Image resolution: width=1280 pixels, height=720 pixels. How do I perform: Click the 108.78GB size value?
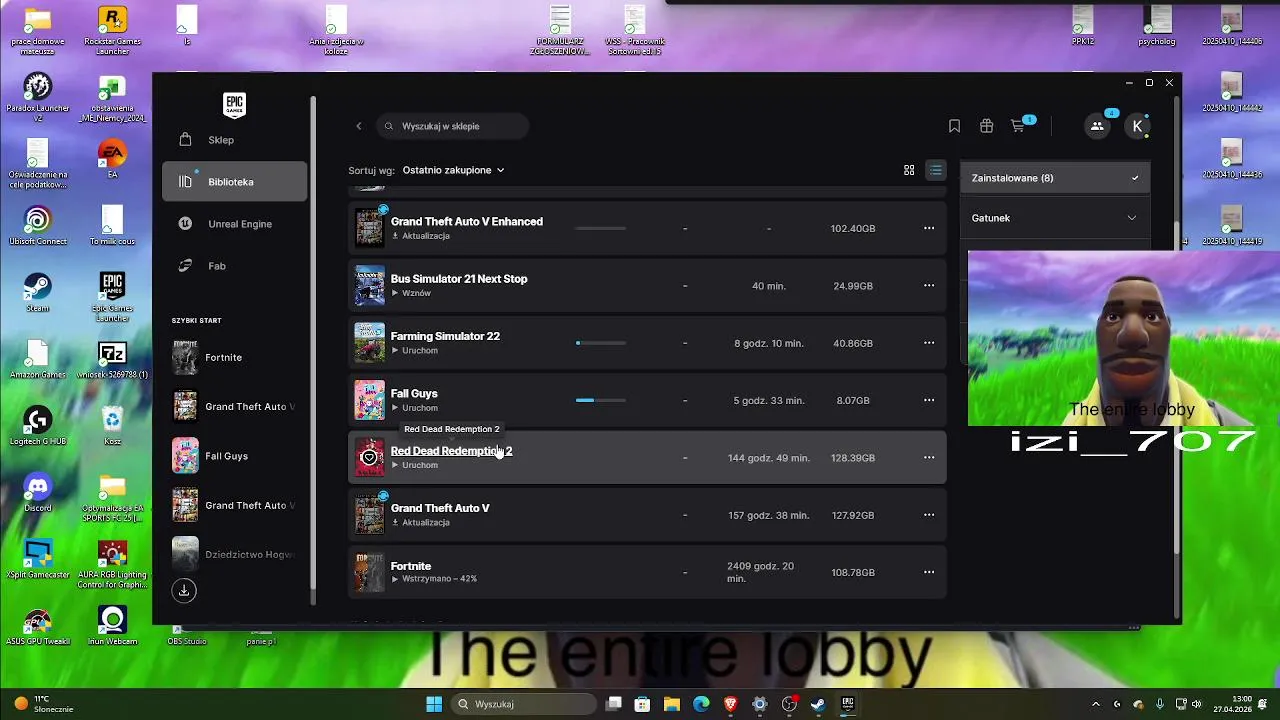point(853,572)
